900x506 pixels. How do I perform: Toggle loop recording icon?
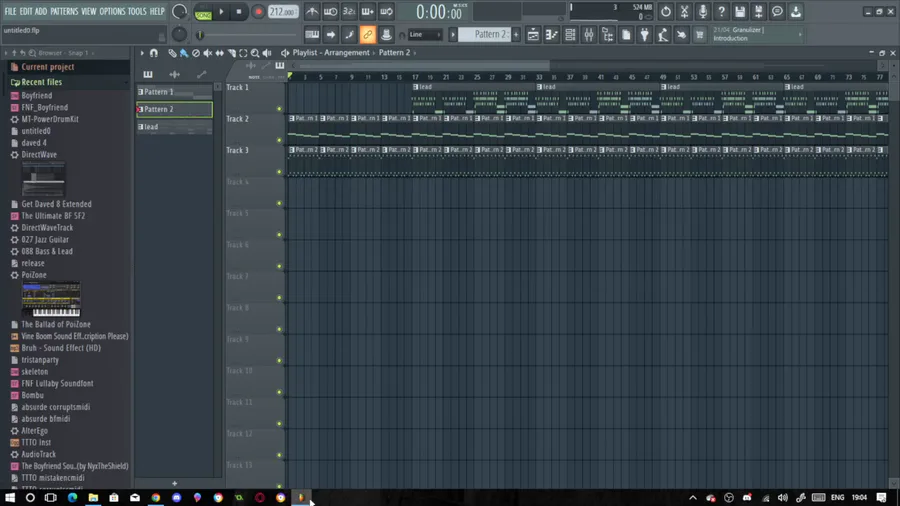click(x=386, y=11)
